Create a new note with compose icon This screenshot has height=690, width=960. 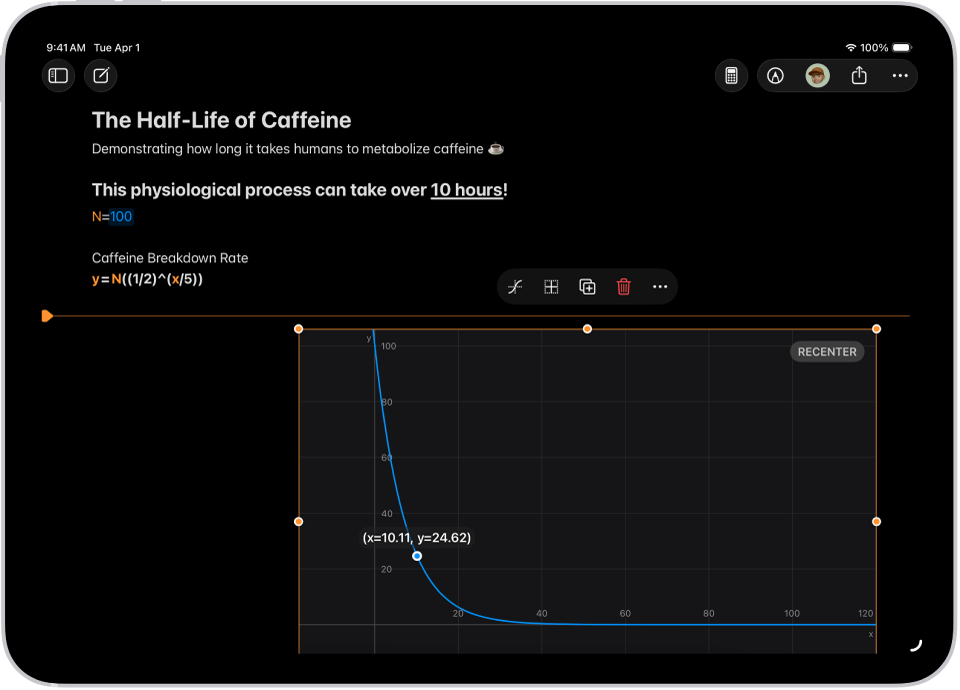(100, 76)
